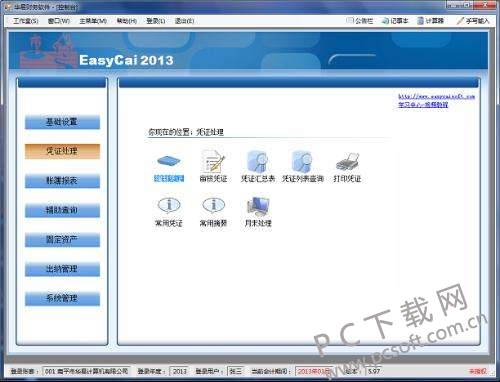
Task: Click the version 5.97 field
Action: pos(374,371)
